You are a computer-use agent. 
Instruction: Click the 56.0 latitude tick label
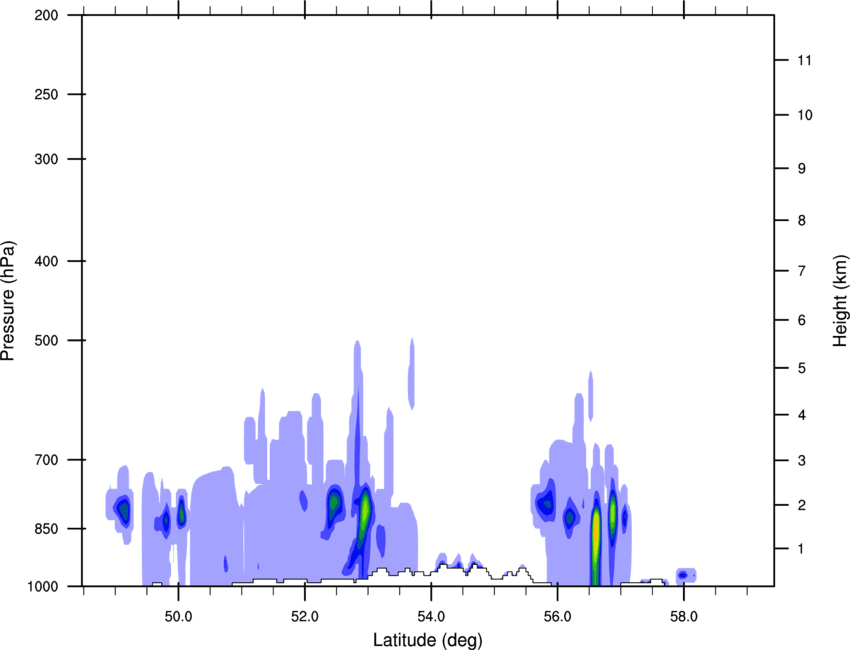557,617
